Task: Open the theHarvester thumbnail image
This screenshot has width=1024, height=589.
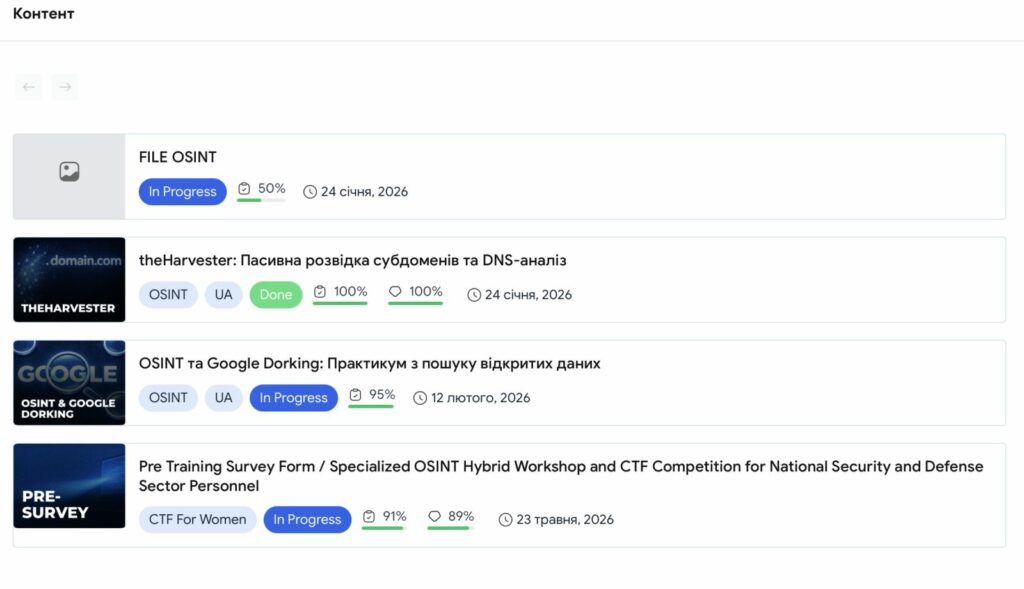Action: click(x=69, y=280)
